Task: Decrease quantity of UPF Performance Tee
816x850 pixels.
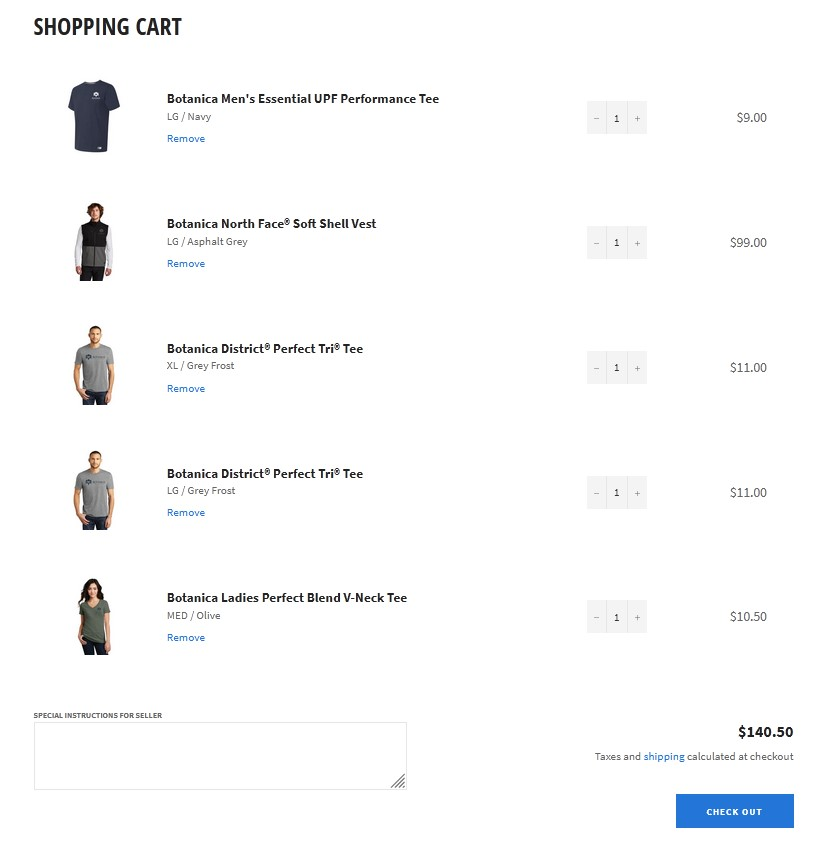Action: pyautogui.click(x=596, y=118)
